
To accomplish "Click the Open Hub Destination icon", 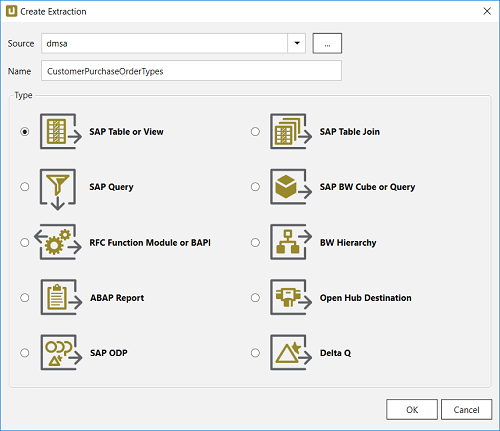I will click(291, 297).
